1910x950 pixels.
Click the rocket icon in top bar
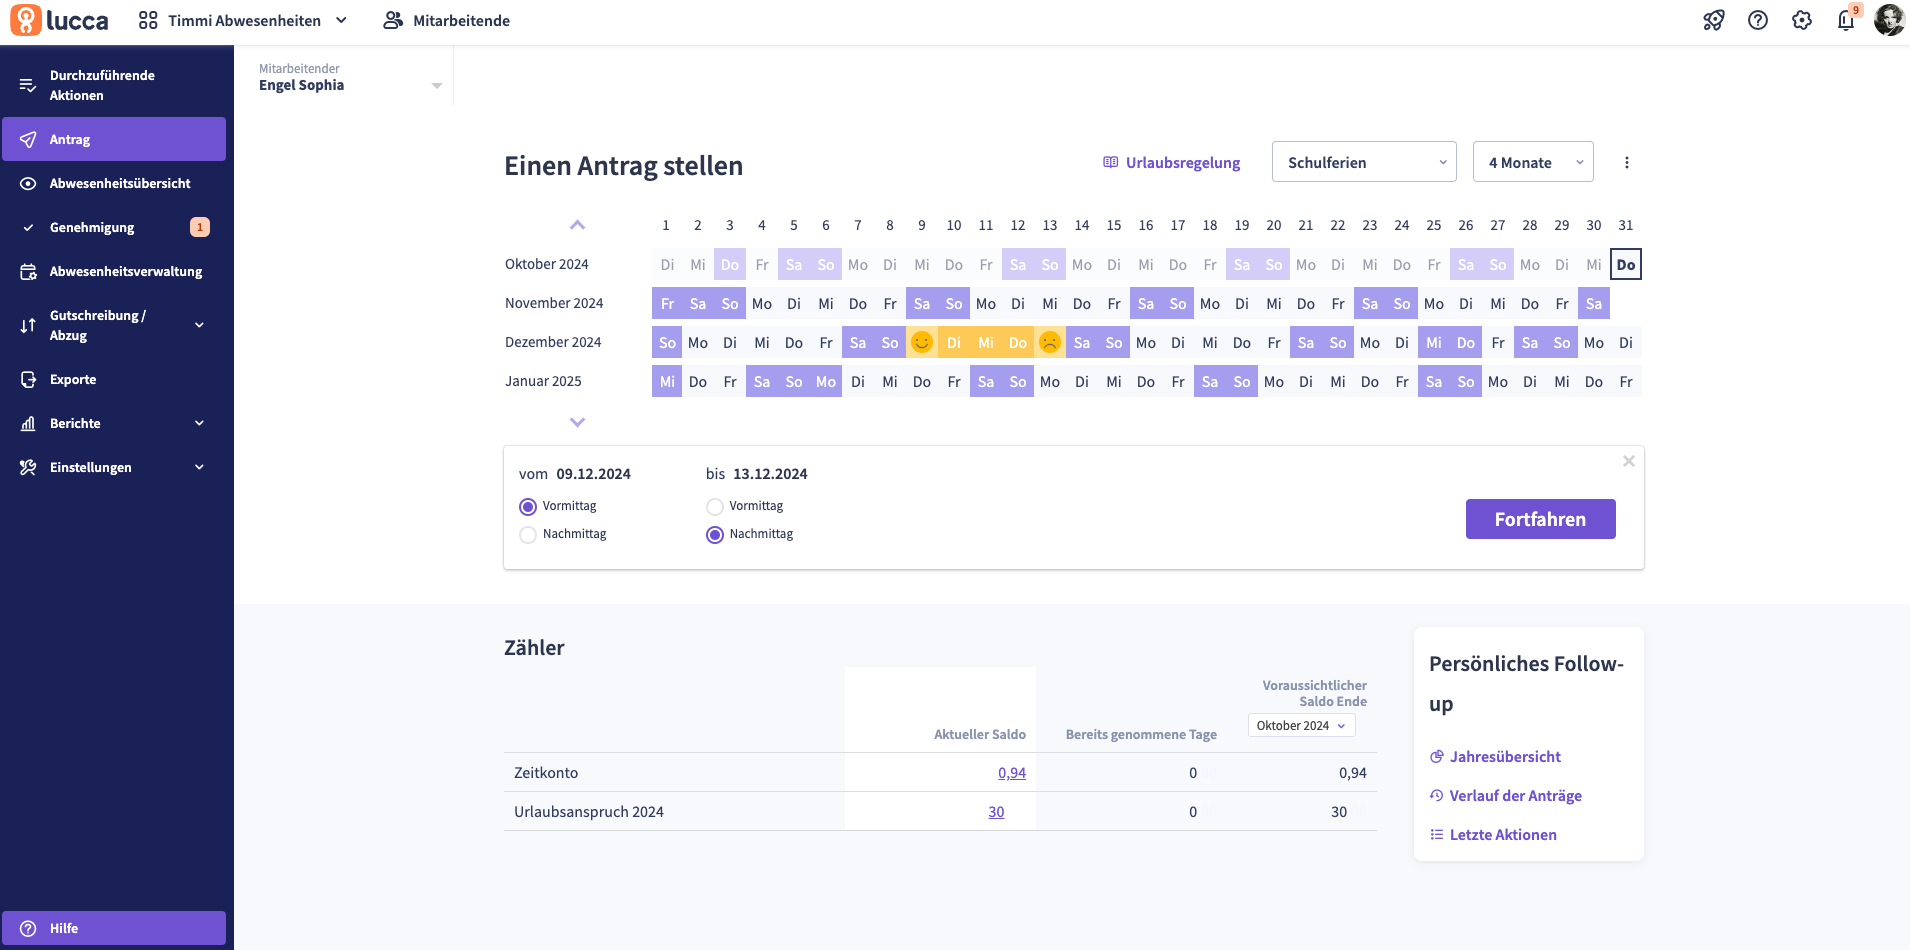1714,20
